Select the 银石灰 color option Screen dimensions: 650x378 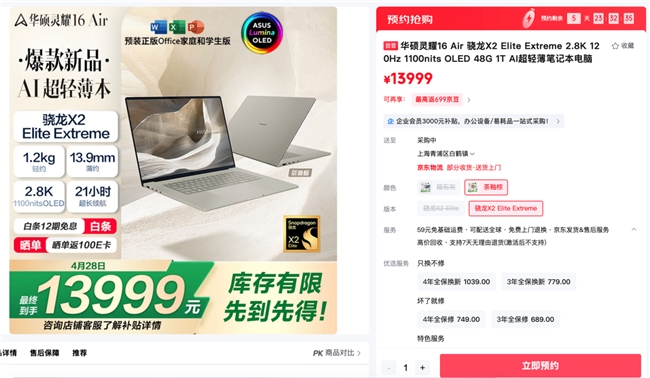pyautogui.click(x=439, y=187)
